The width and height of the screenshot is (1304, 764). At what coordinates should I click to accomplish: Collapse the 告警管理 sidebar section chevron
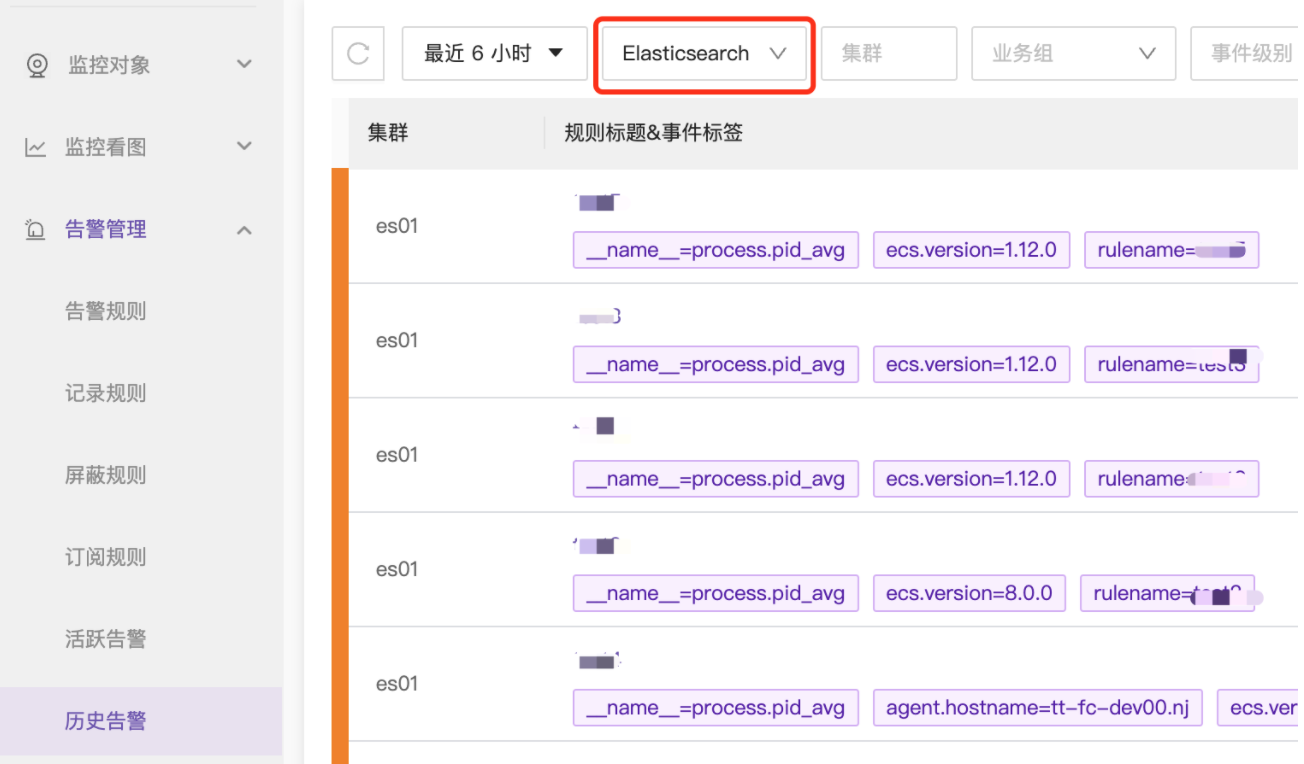point(244,230)
